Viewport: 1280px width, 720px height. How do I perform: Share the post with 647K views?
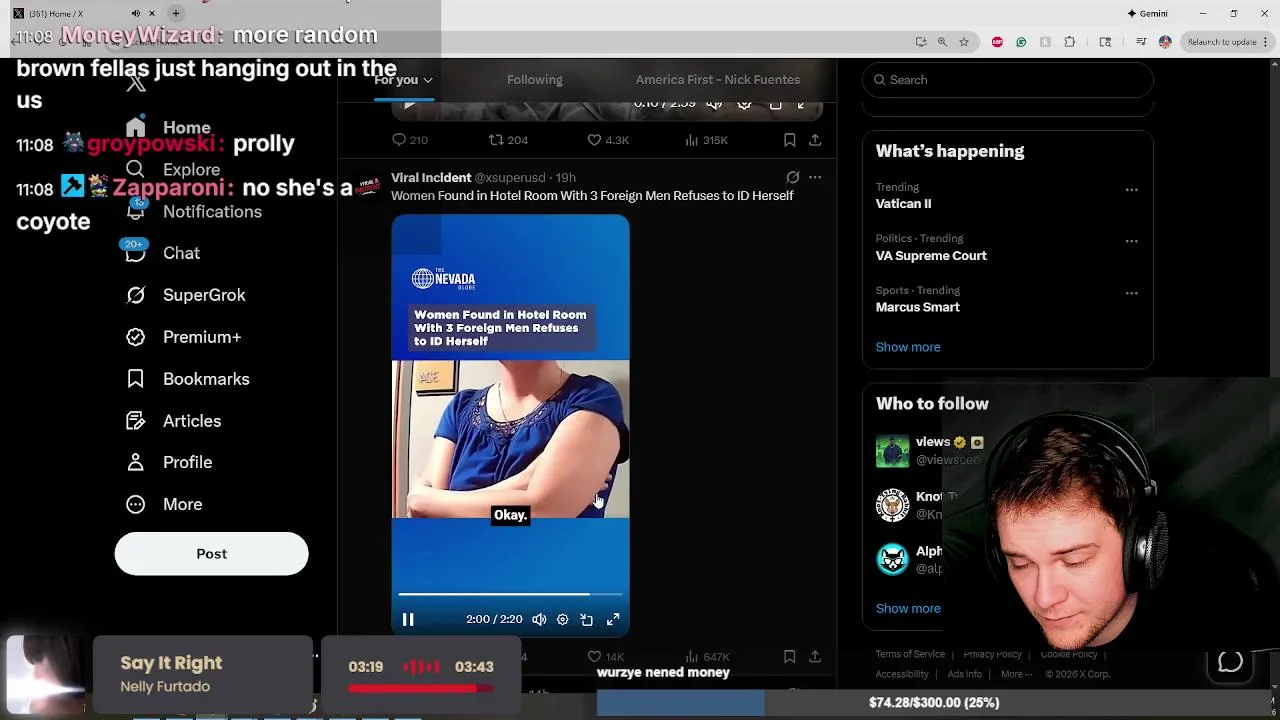click(815, 657)
